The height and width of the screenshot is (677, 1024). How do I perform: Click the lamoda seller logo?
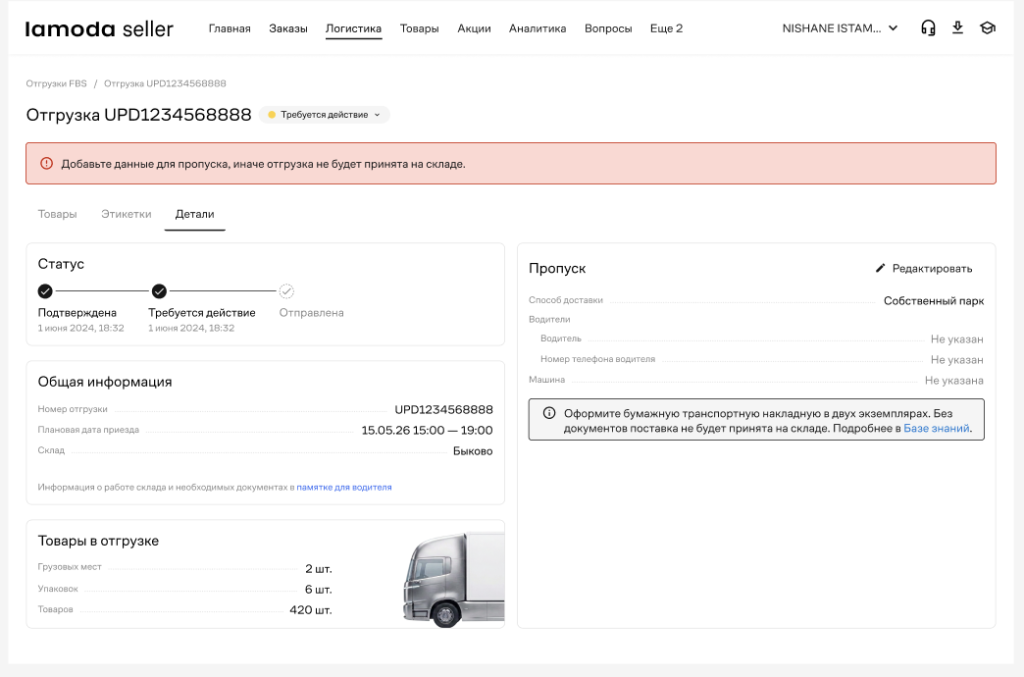(x=99, y=29)
